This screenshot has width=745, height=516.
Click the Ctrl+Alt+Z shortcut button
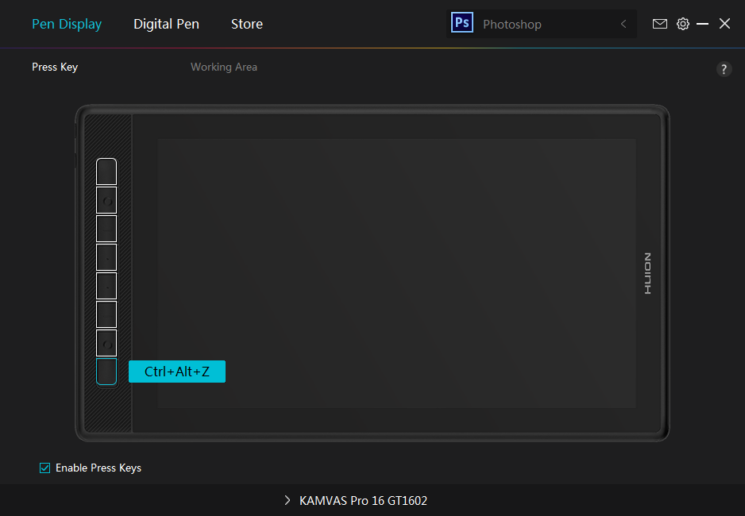(x=177, y=371)
